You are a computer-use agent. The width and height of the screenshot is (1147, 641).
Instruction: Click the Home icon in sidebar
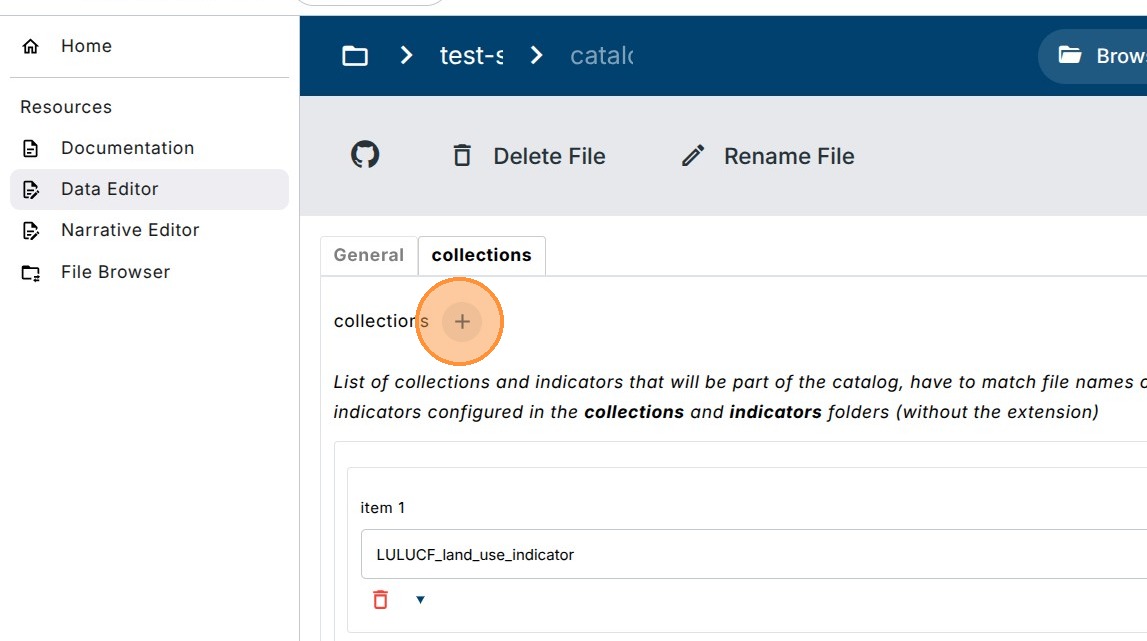point(31,46)
